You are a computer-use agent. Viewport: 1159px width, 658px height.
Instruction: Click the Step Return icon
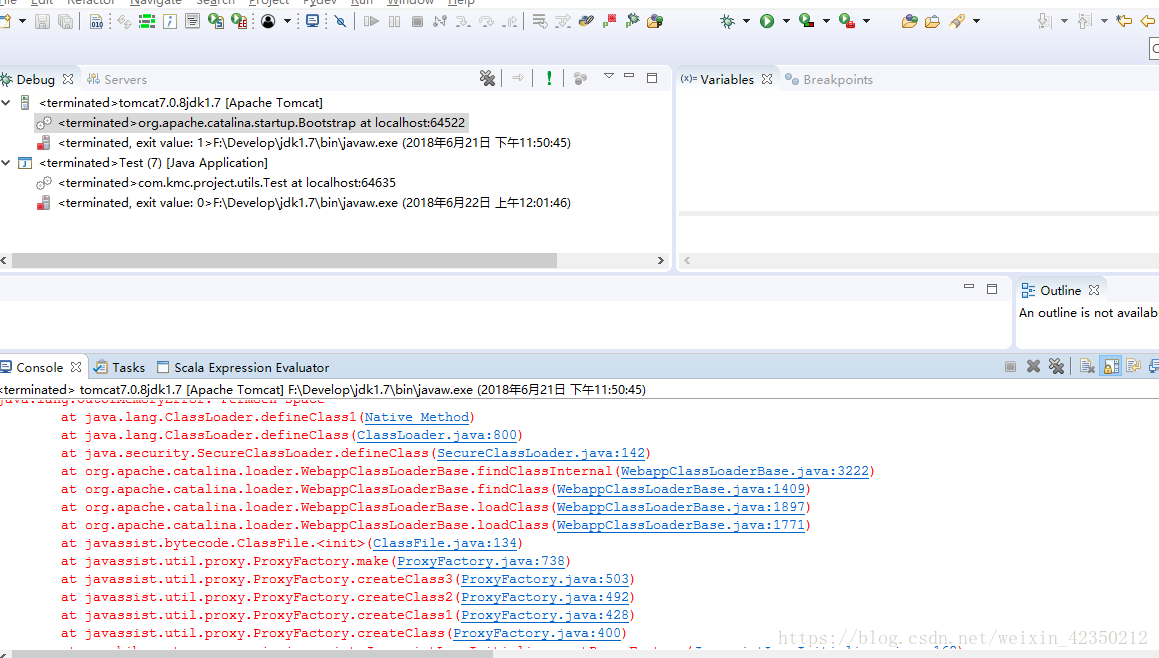(510, 21)
